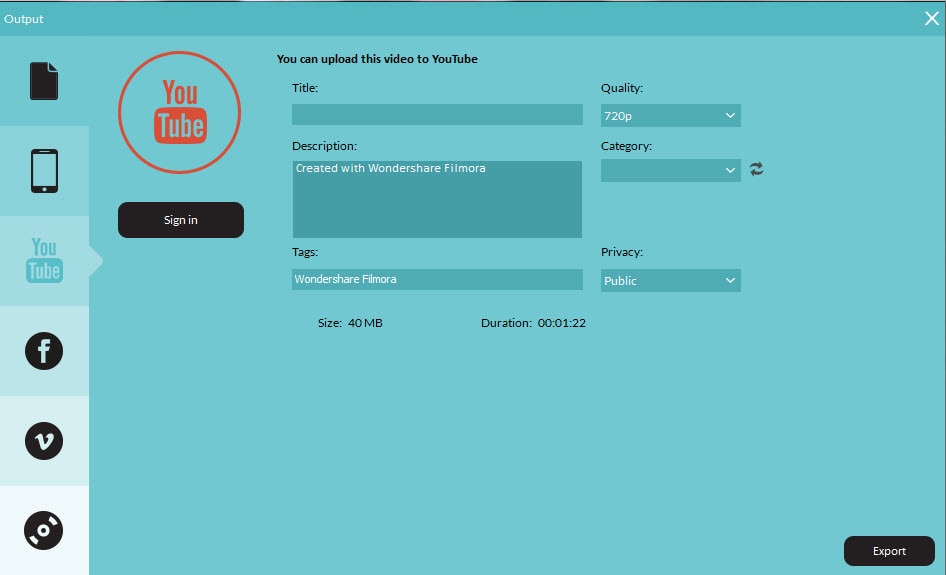Close the Output window
Viewport: 946px width, 575px height.
(x=932, y=18)
